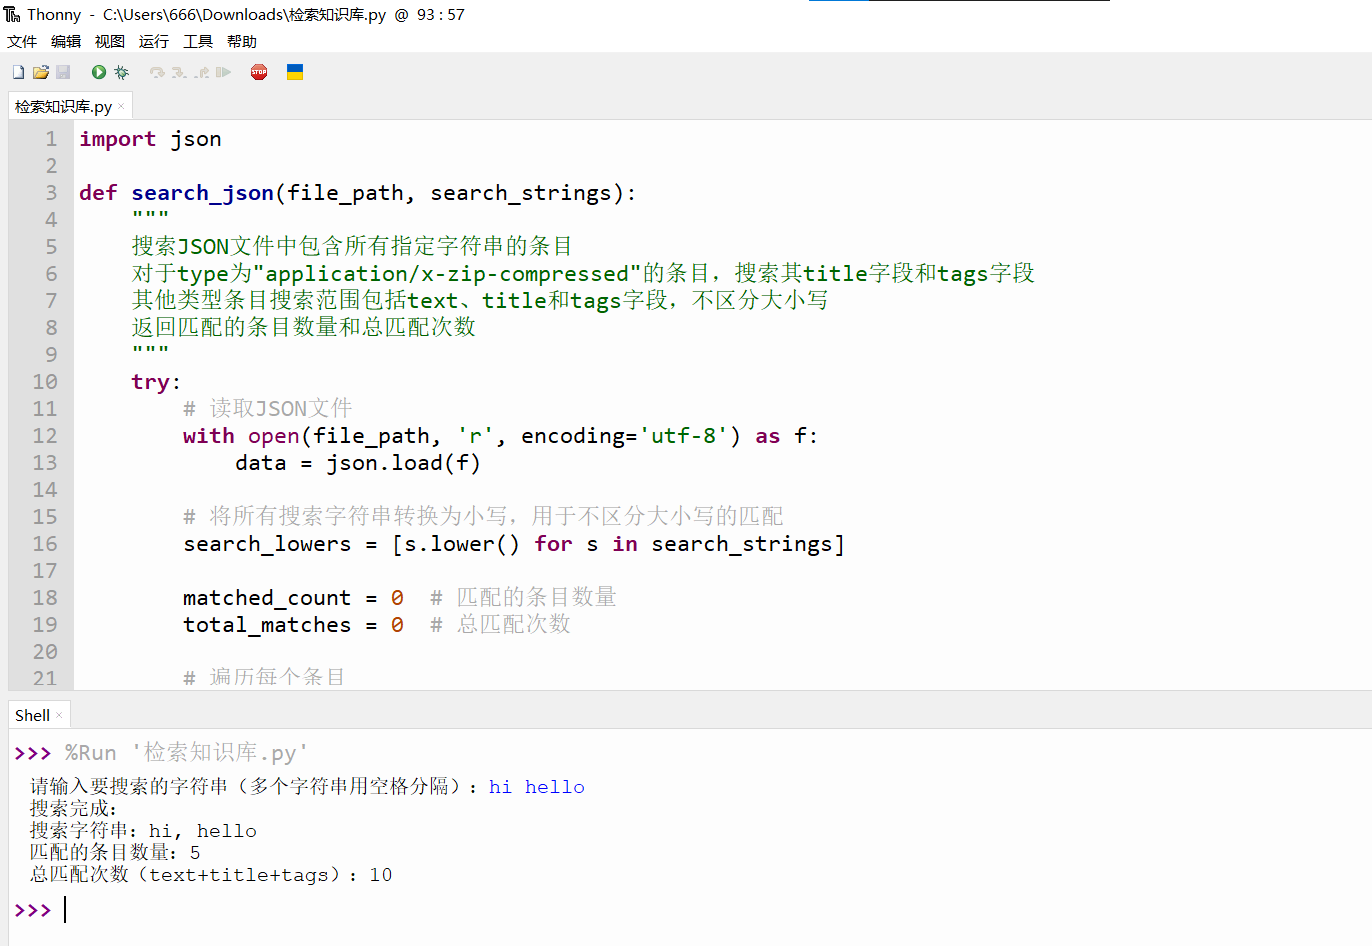Open the 帮助 menu
The width and height of the screenshot is (1372, 946).
click(x=242, y=41)
